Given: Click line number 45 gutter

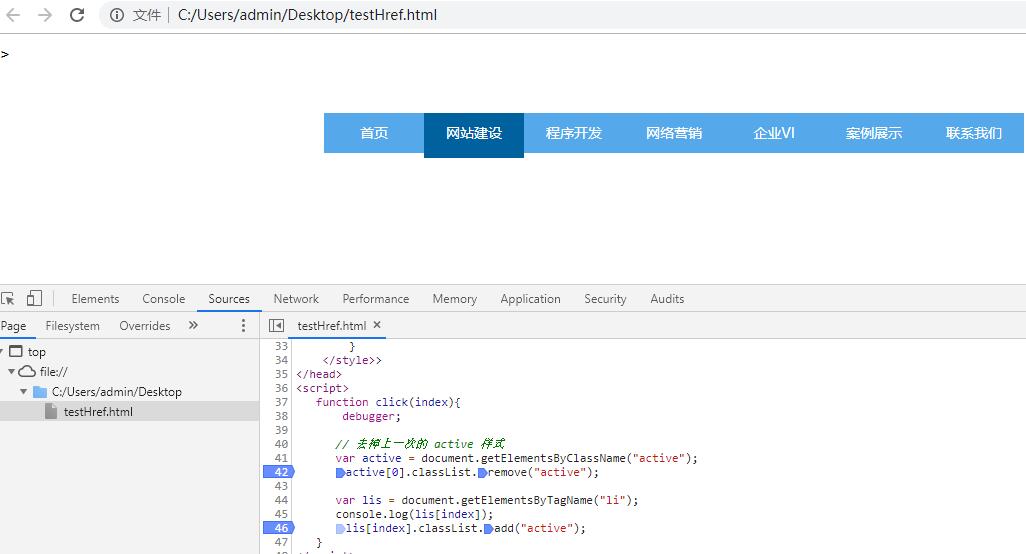Looking at the screenshot, I should (x=281, y=514).
